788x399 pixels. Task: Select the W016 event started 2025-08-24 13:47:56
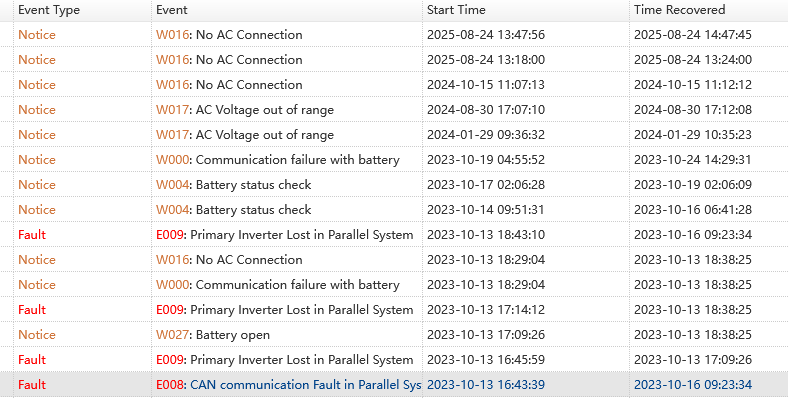point(394,35)
